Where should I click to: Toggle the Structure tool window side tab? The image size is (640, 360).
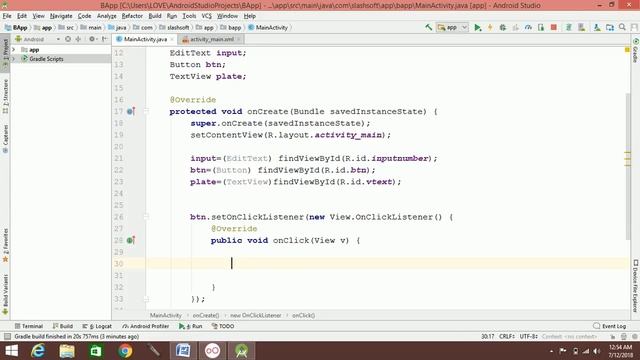[5, 97]
